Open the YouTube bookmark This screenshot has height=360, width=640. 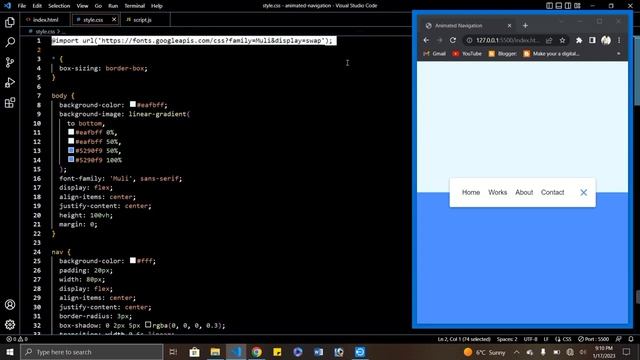[x=467, y=53]
